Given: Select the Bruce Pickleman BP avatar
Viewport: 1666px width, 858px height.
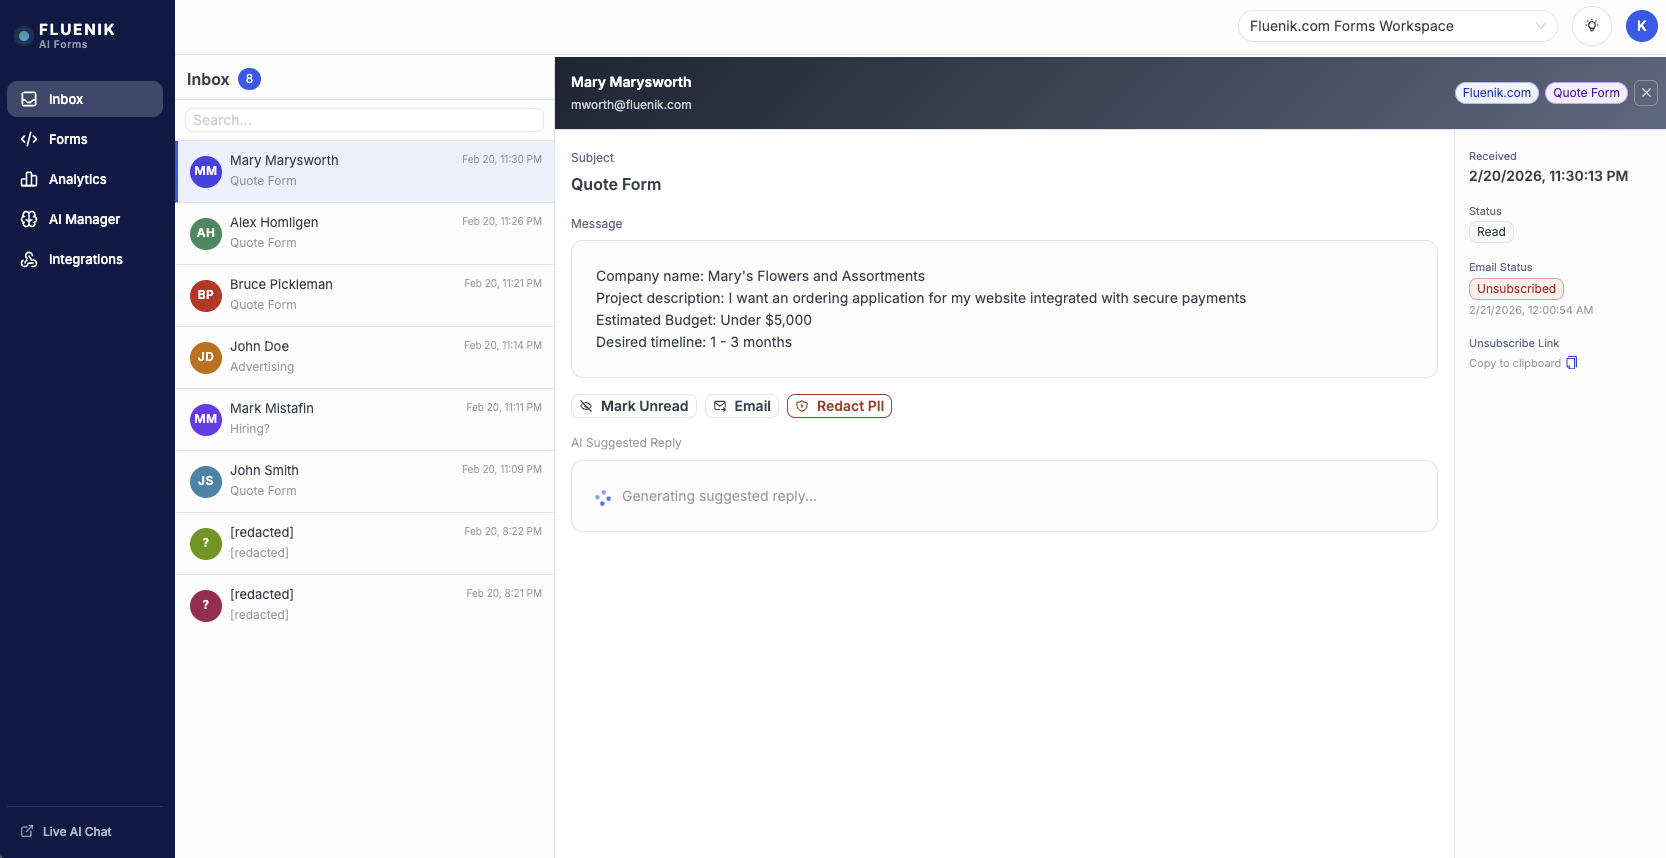Looking at the screenshot, I should point(206,295).
